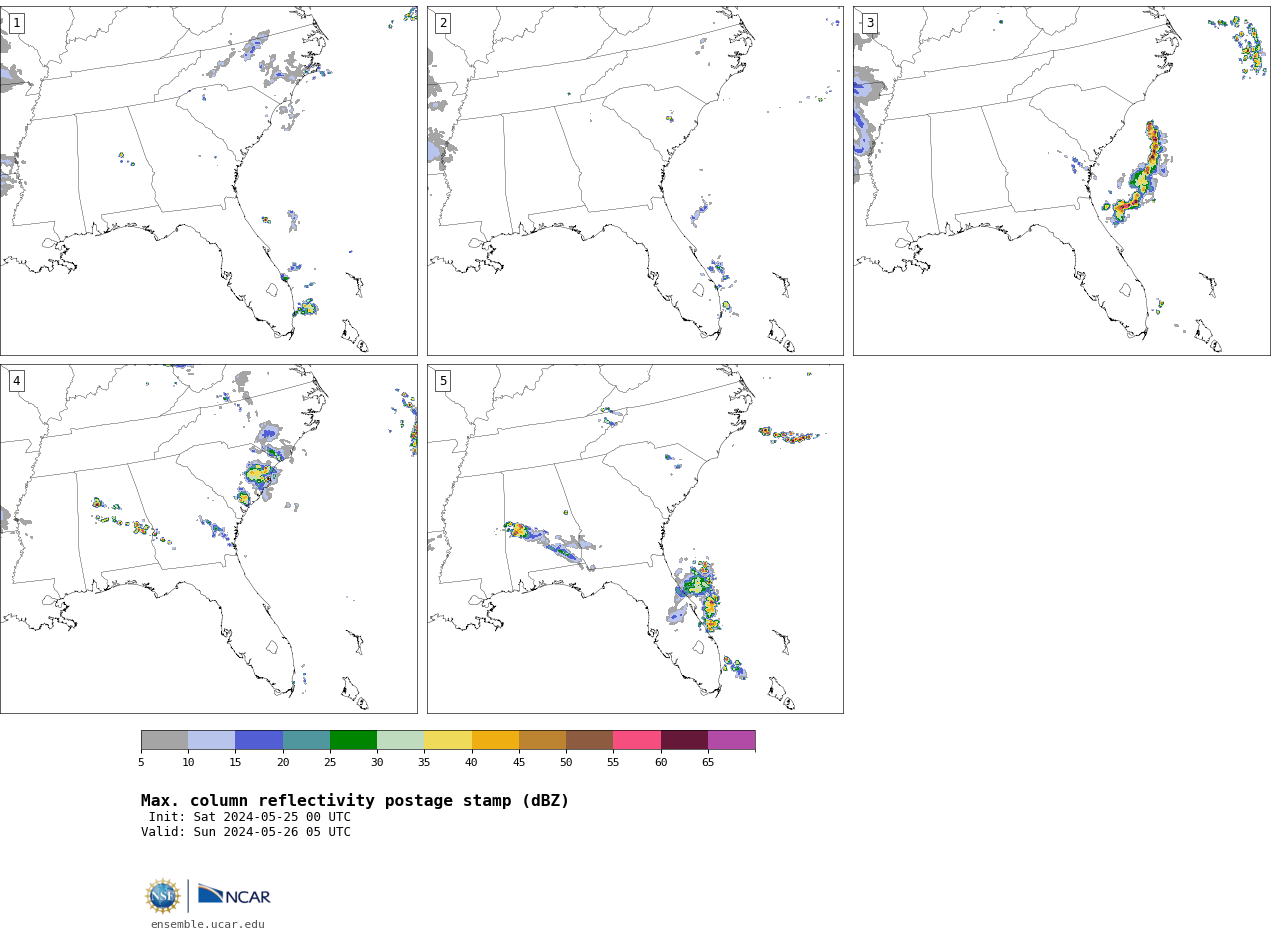Click the teal 20-25 dBZ swatch

click(x=306, y=740)
